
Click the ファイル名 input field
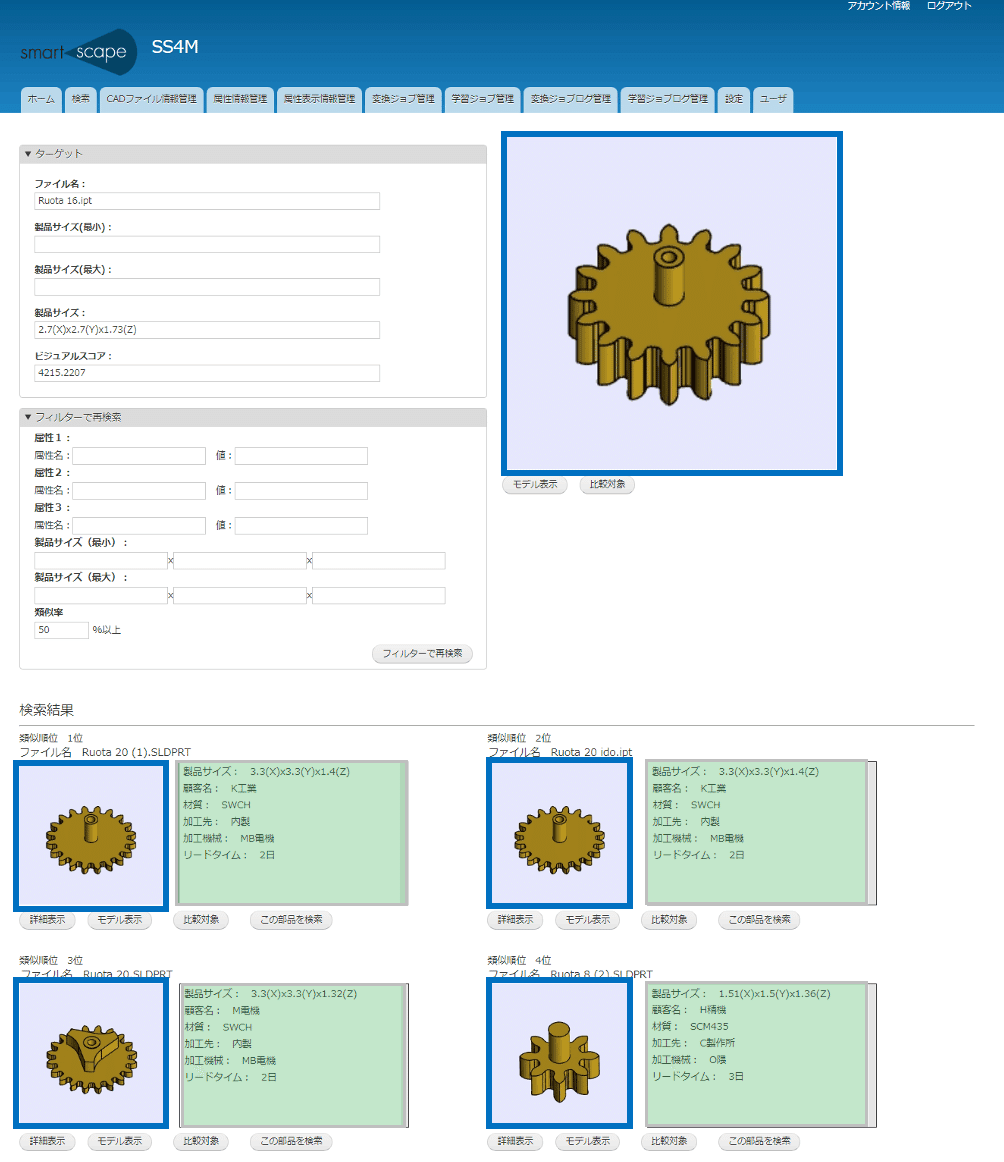click(x=207, y=201)
